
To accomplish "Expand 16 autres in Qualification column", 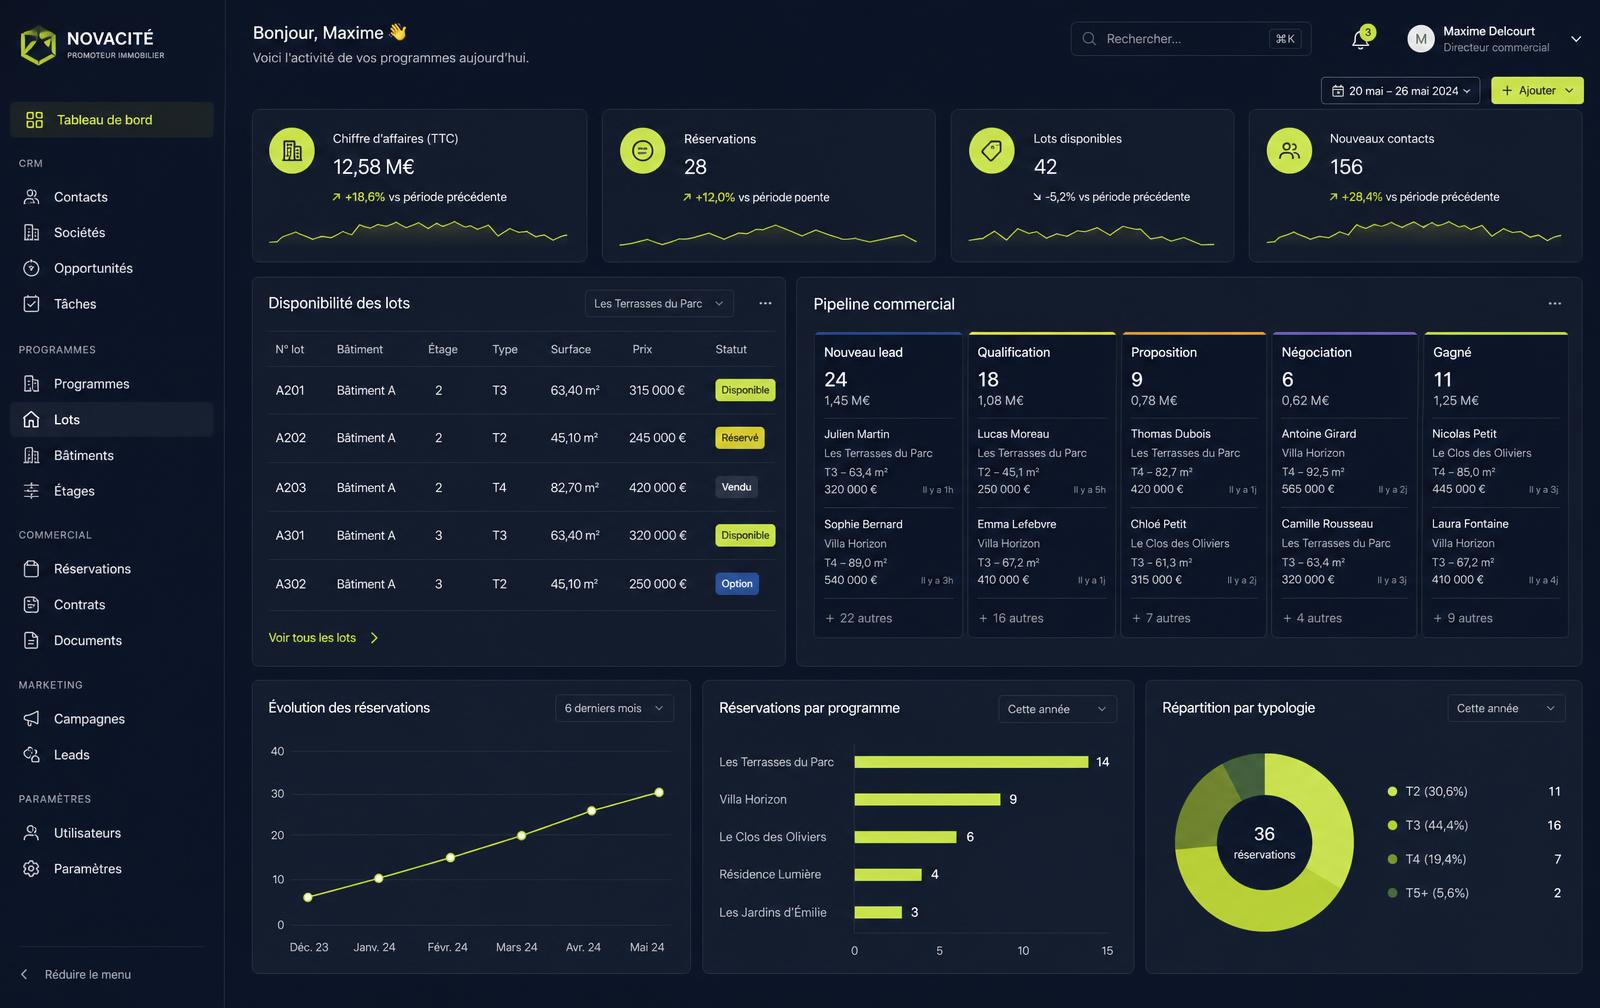I will click(1011, 618).
